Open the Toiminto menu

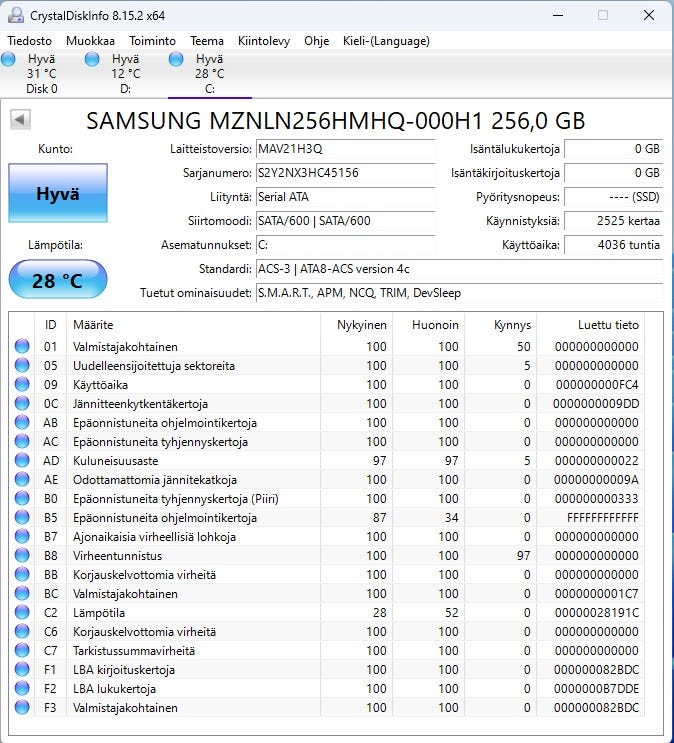(x=152, y=41)
